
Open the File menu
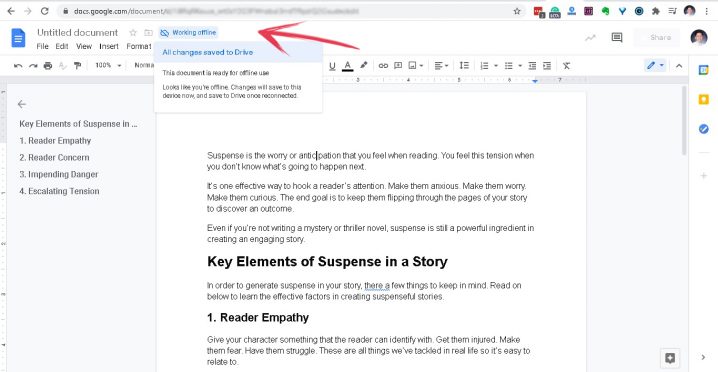click(x=43, y=46)
